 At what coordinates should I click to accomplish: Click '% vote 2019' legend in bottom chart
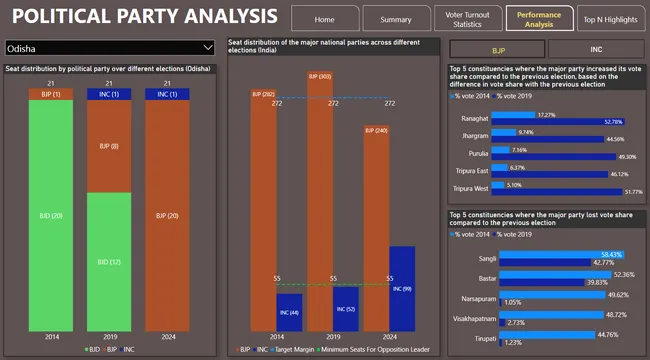[512, 234]
